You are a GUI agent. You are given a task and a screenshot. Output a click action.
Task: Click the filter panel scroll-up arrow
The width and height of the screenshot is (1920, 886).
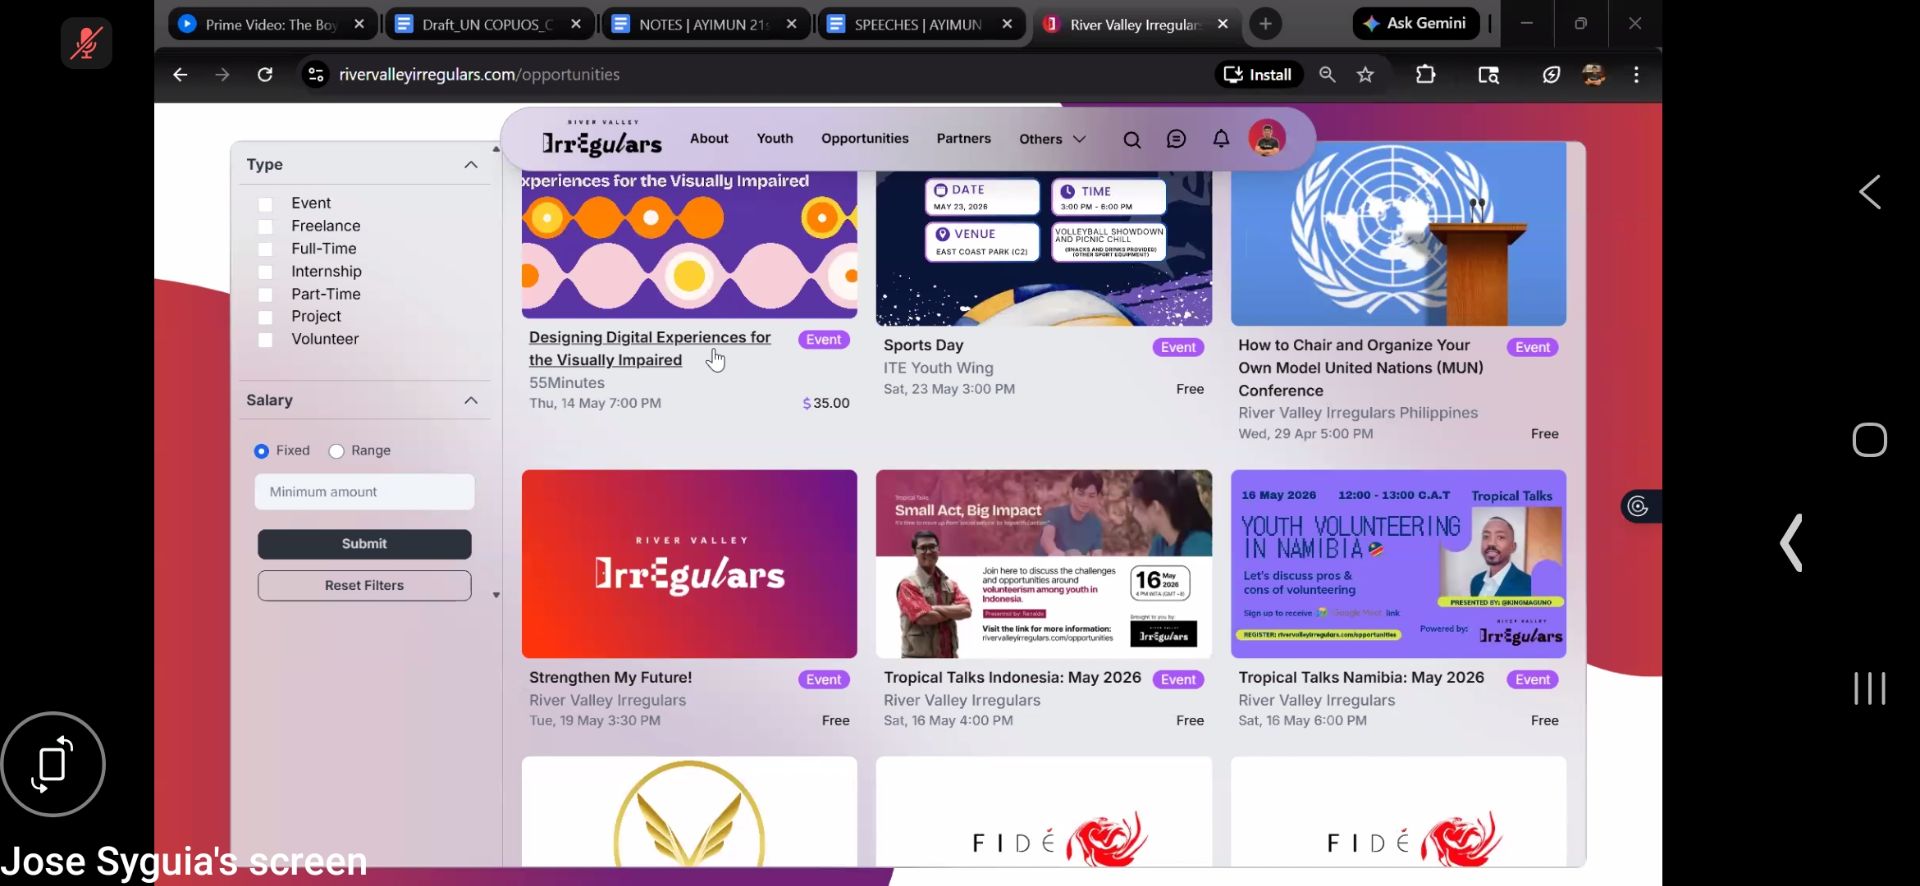pos(496,149)
